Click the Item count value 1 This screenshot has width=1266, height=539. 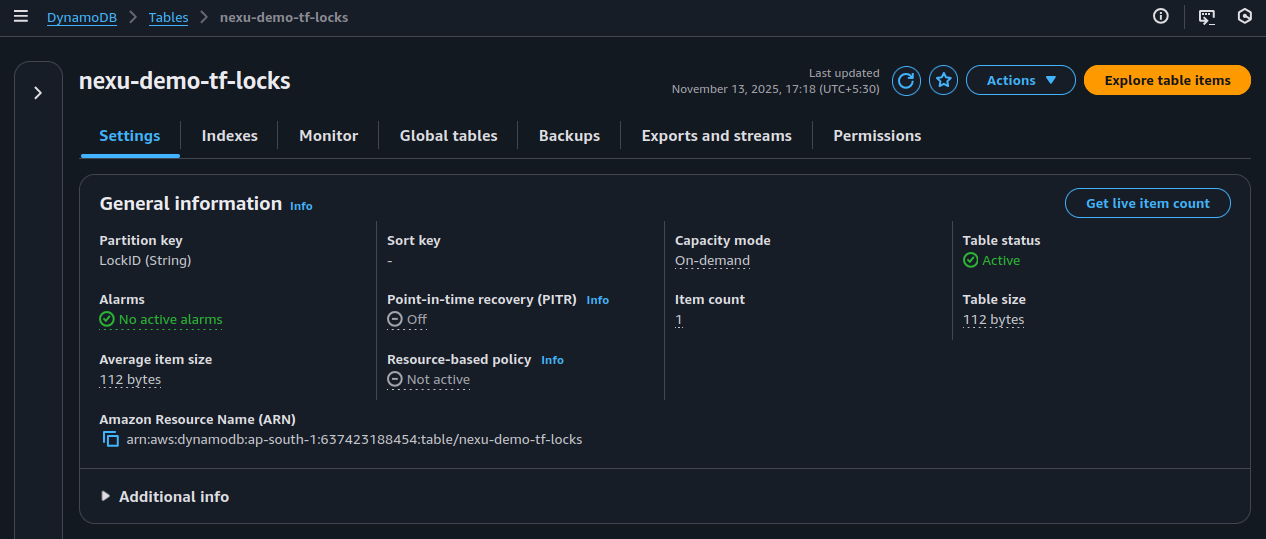click(x=679, y=320)
